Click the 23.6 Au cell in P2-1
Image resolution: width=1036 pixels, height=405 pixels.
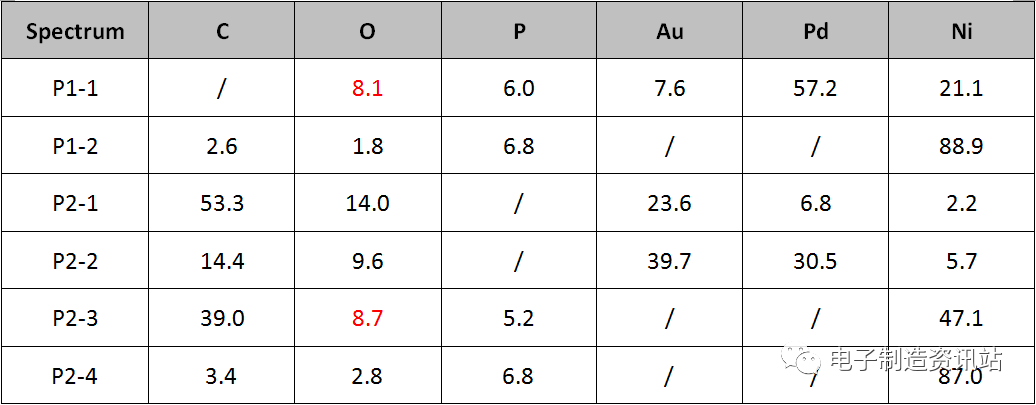tap(670, 203)
